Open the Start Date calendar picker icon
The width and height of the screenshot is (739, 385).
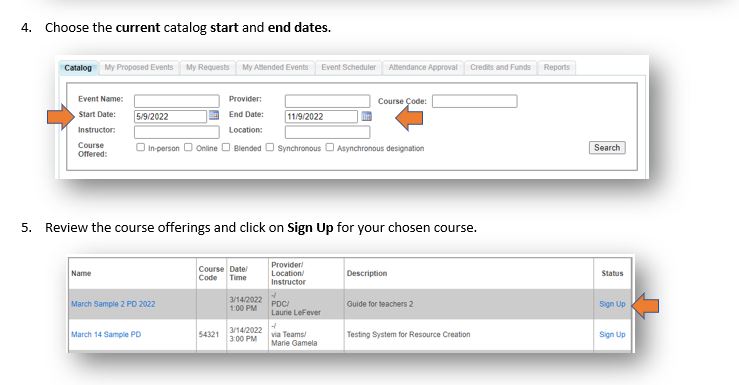(x=213, y=115)
